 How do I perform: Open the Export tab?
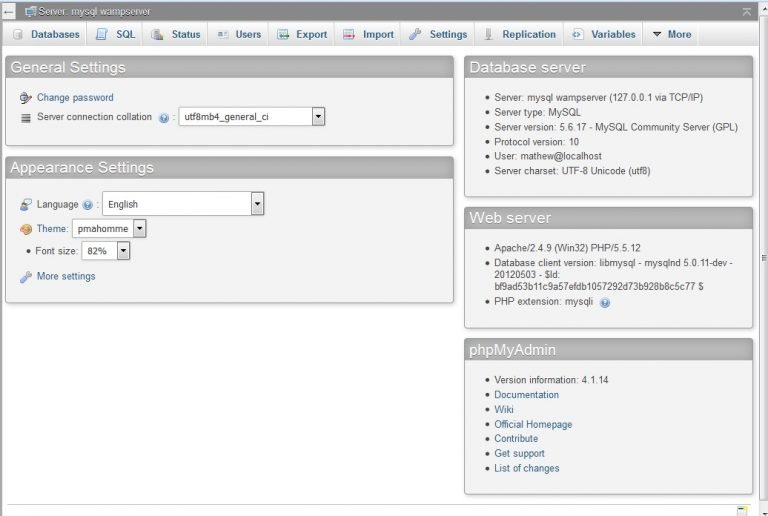point(302,34)
